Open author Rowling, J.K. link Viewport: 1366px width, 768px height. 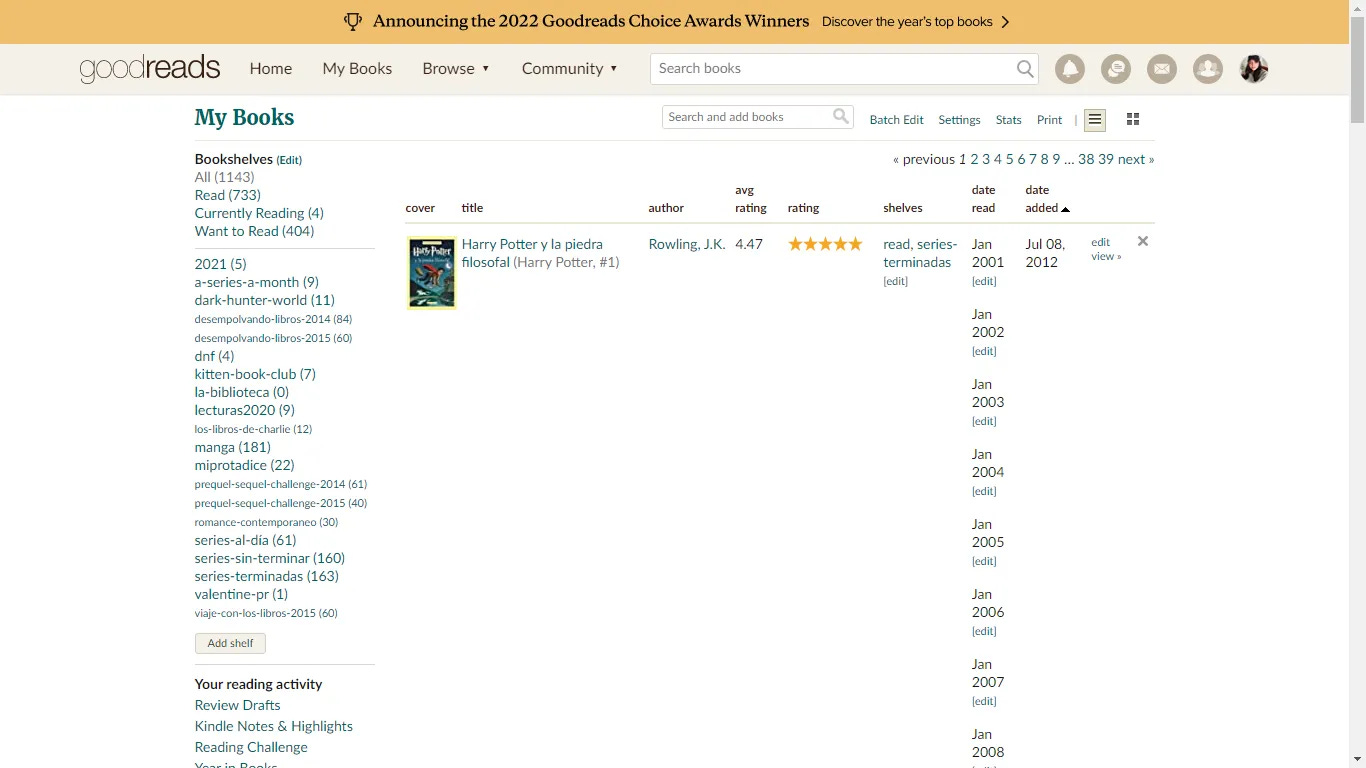[687, 244]
